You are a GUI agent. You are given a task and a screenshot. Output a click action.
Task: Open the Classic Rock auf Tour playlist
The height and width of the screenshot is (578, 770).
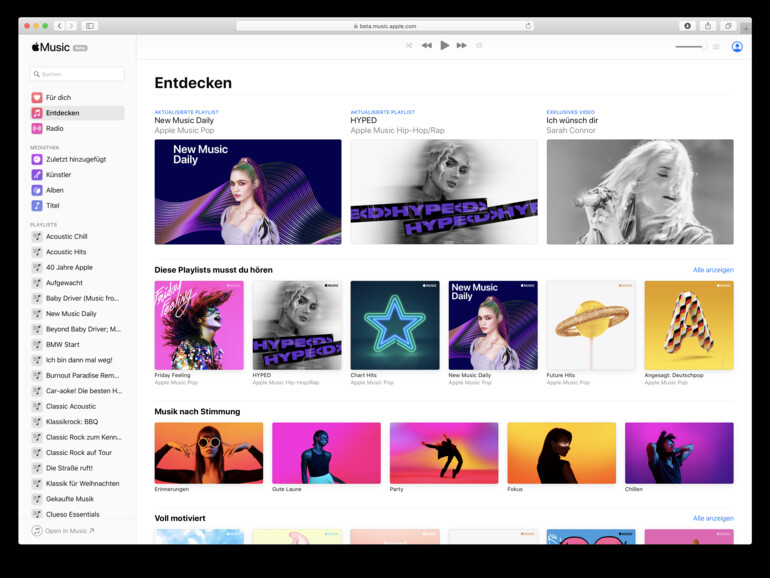coord(77,452)
